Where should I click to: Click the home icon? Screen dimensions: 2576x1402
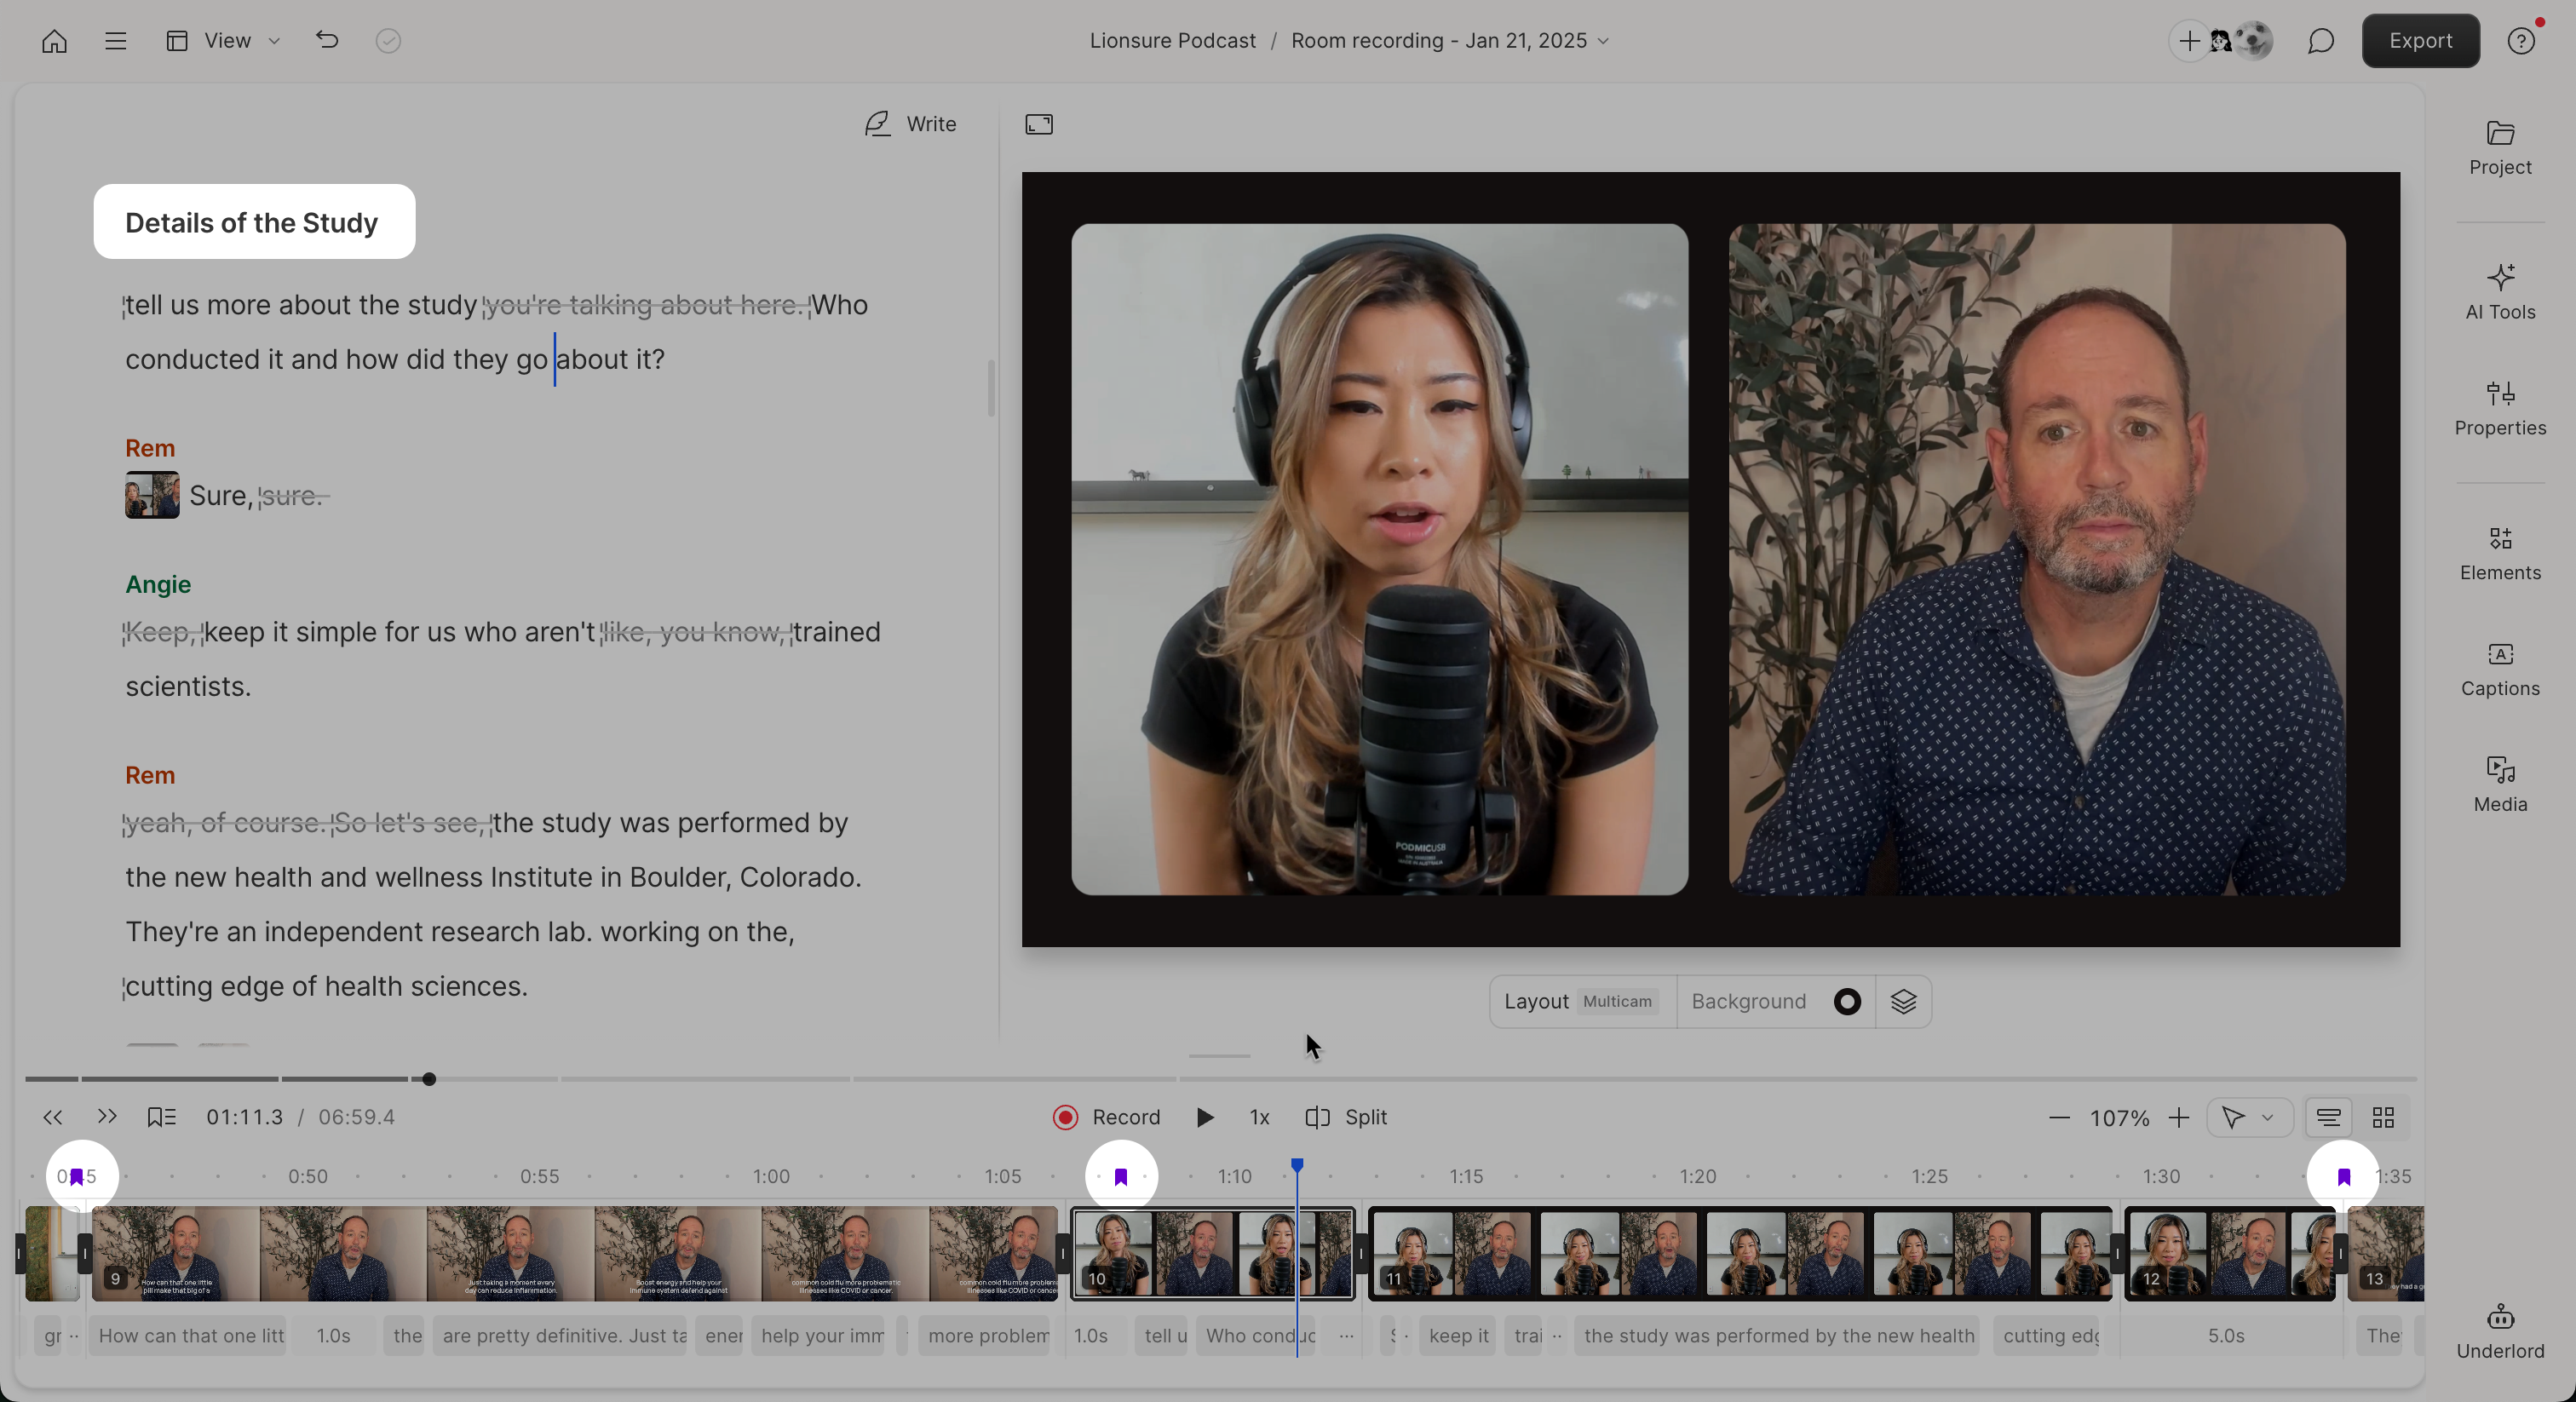point(54,41)
